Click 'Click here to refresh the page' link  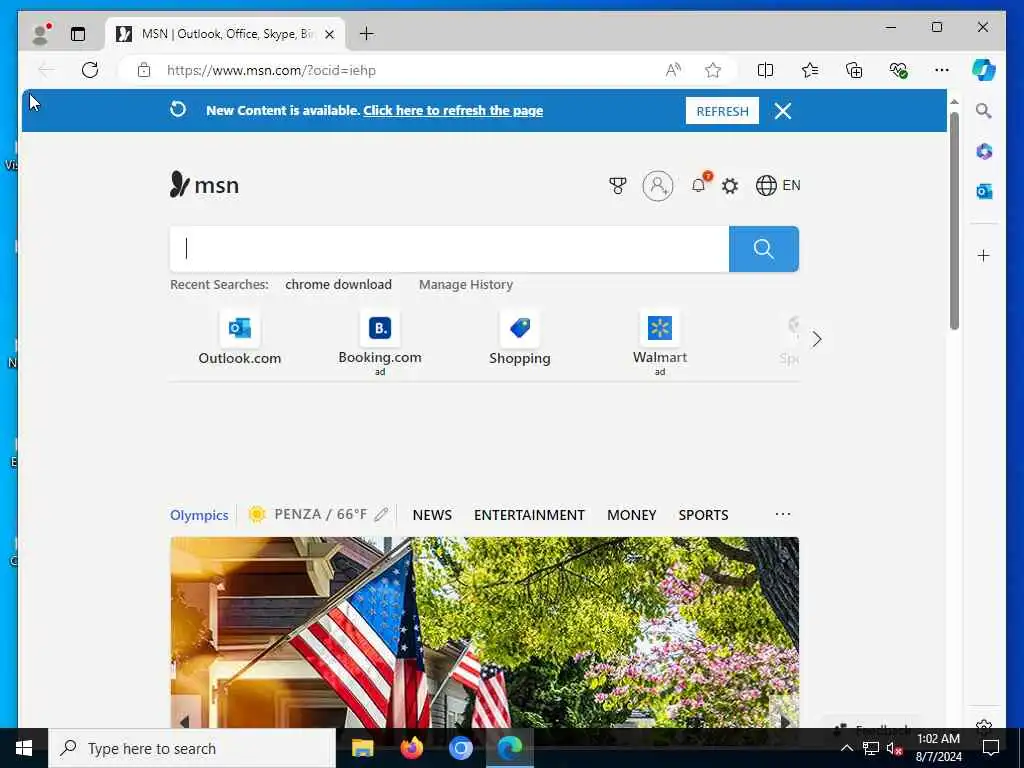pyautogui.click(x=453, y=110)
